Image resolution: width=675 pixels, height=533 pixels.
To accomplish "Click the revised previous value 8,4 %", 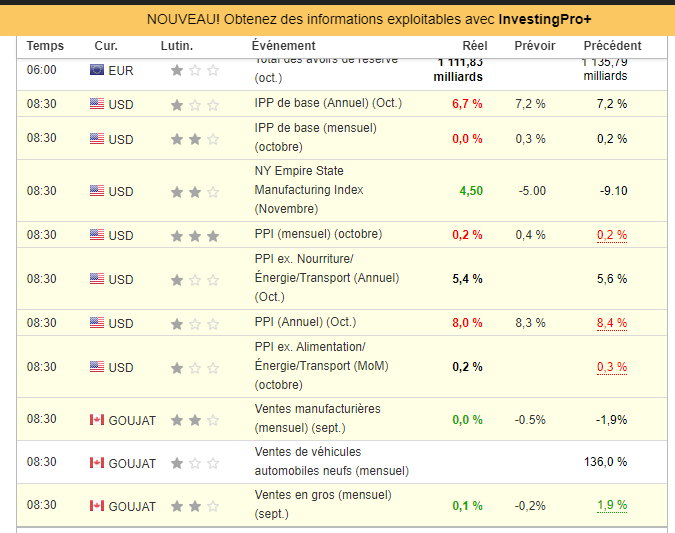I will click(611, 323).
